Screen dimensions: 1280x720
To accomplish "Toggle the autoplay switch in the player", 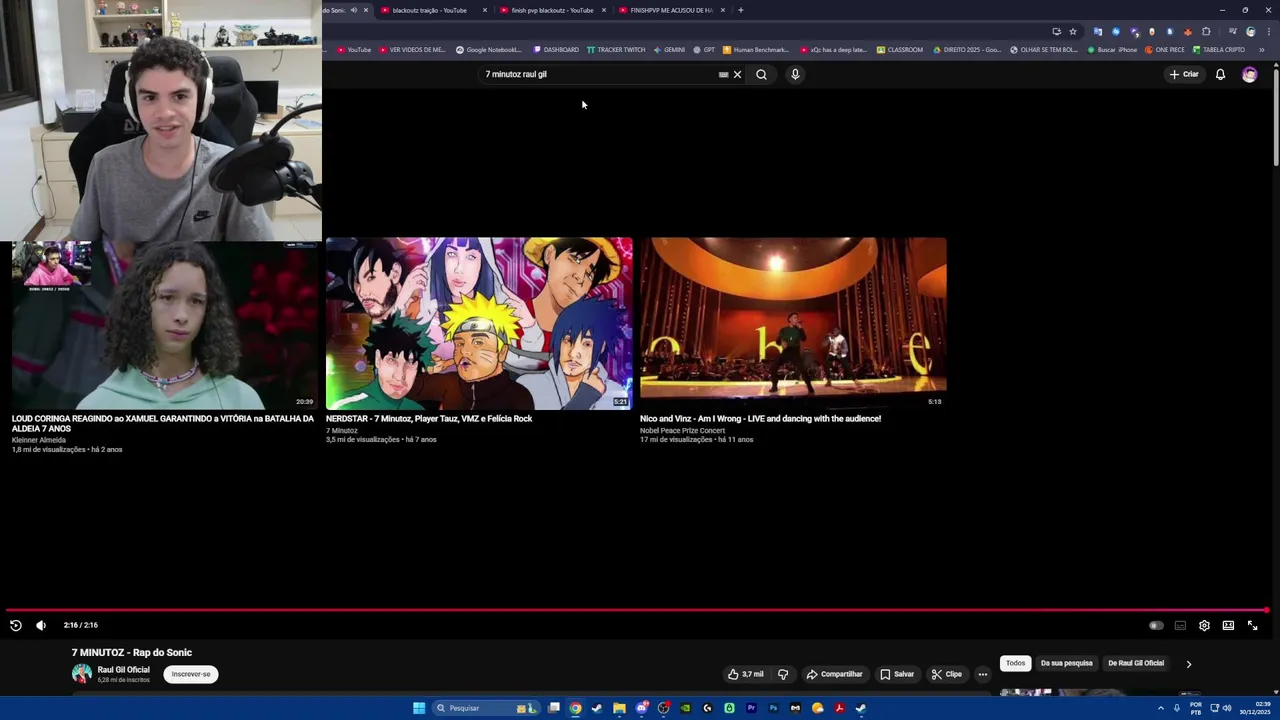I will pos(1156,625).
